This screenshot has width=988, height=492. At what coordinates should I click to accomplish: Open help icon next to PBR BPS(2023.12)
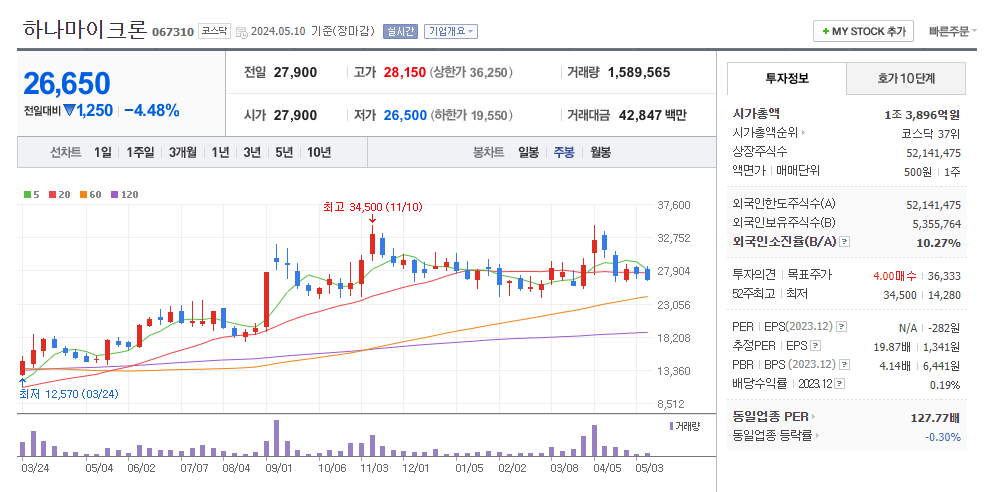pyautogui.click(x=845, y=364)
